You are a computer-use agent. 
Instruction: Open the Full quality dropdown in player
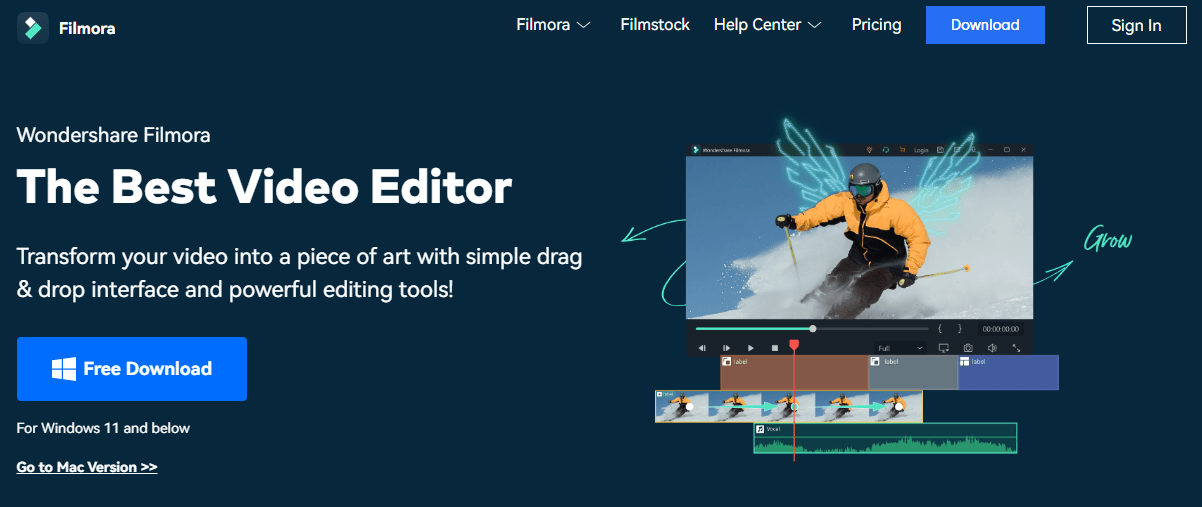(900, 348)
